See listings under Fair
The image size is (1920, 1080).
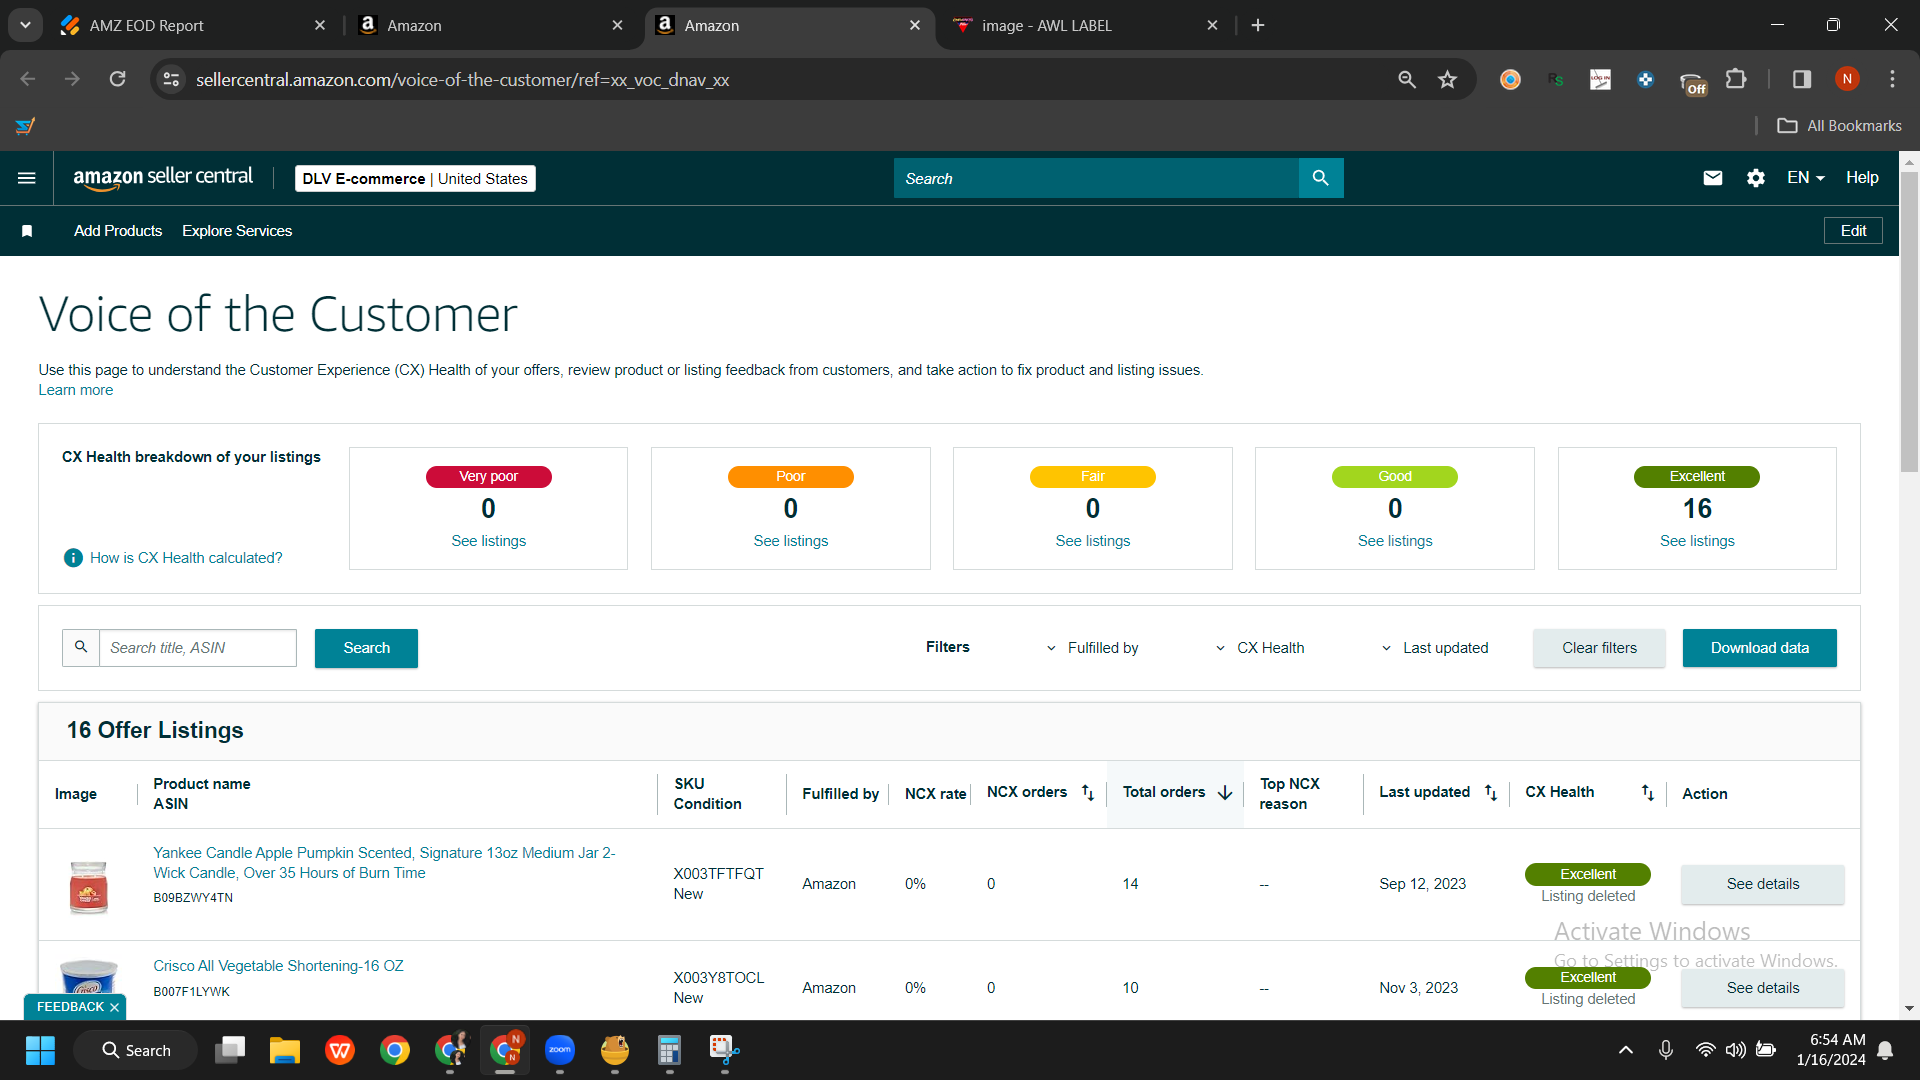tap(1092, 541)
